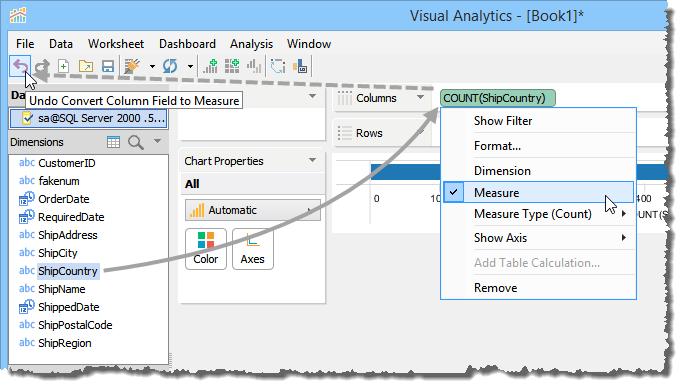Open the Worksheet menu
685x388 pixels.
coord(116,44)
